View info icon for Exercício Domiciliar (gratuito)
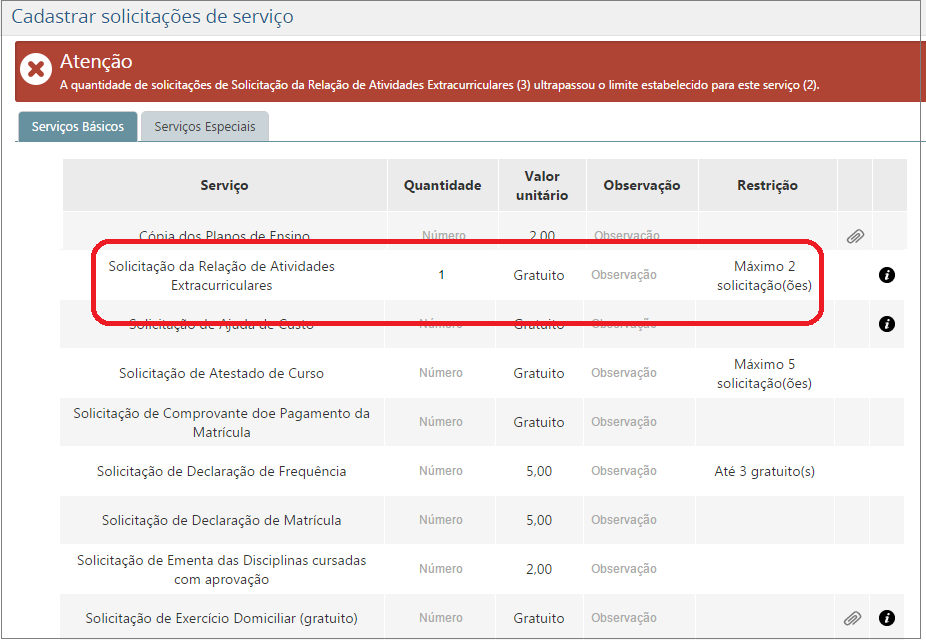This screenshot has width=926, height=642. (x=887, y=618)
